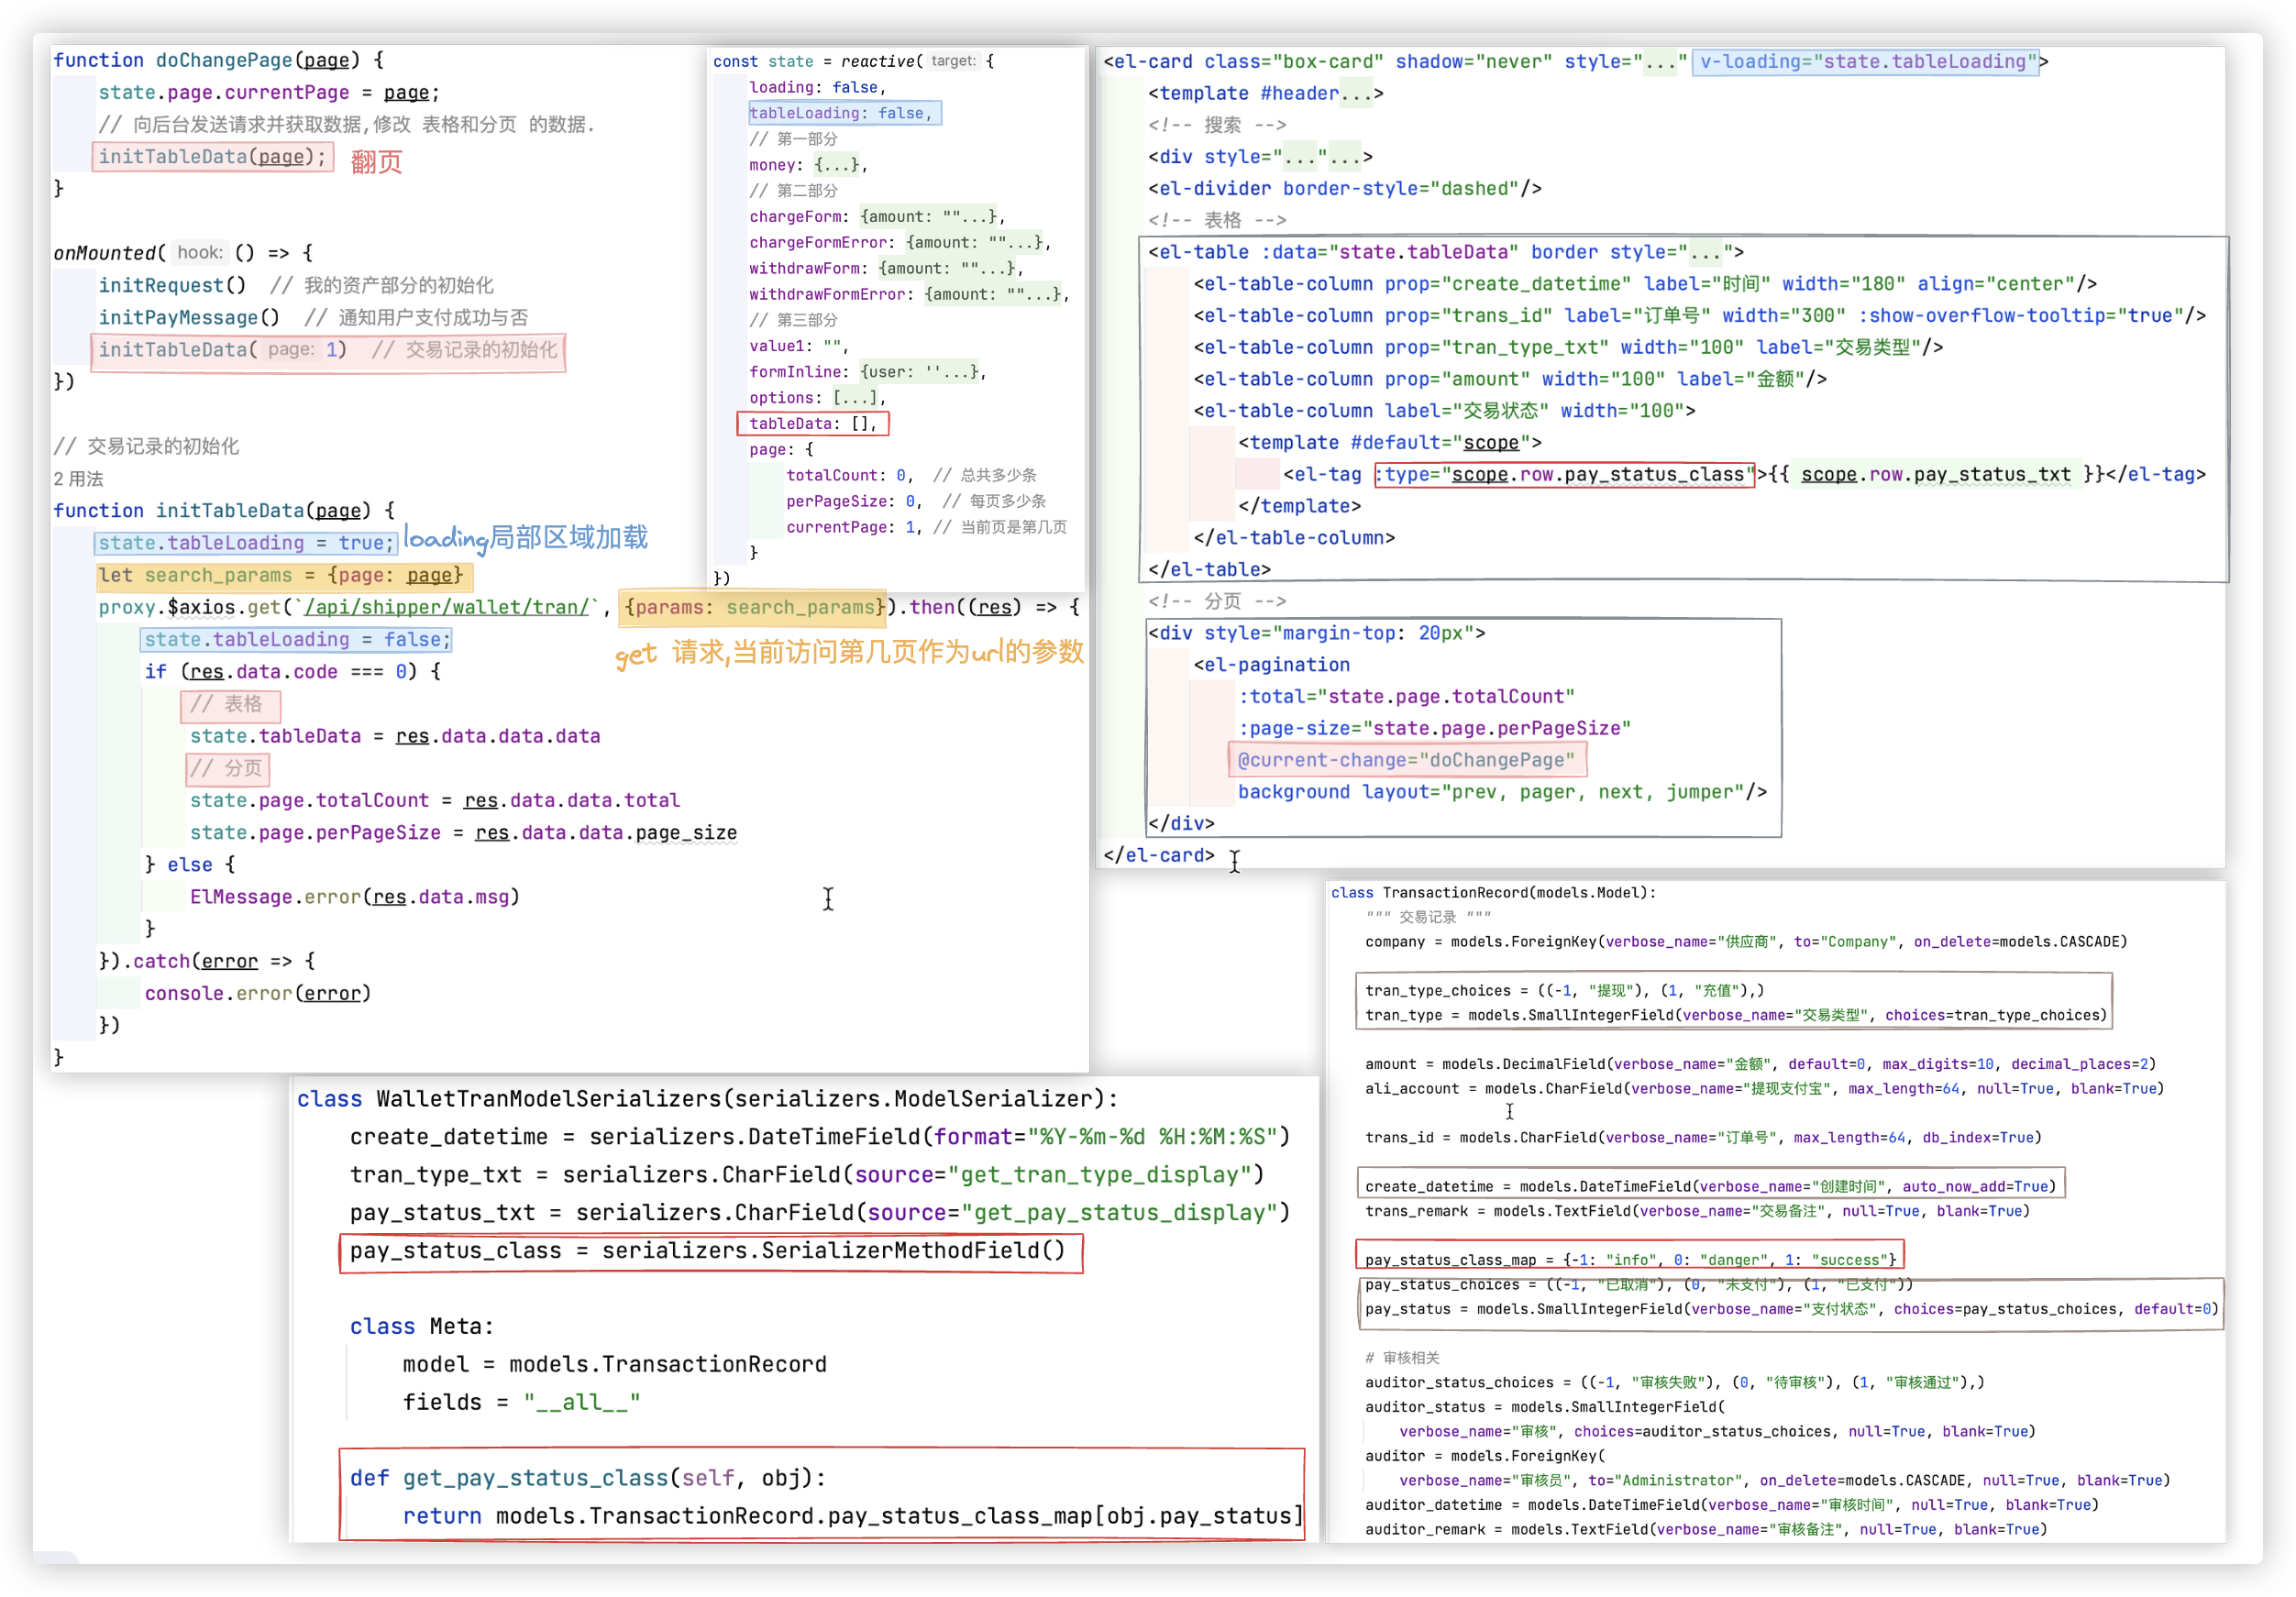
Task: Click the v-loading="state.tableLoading" attribute
Action: point(1866,62)
